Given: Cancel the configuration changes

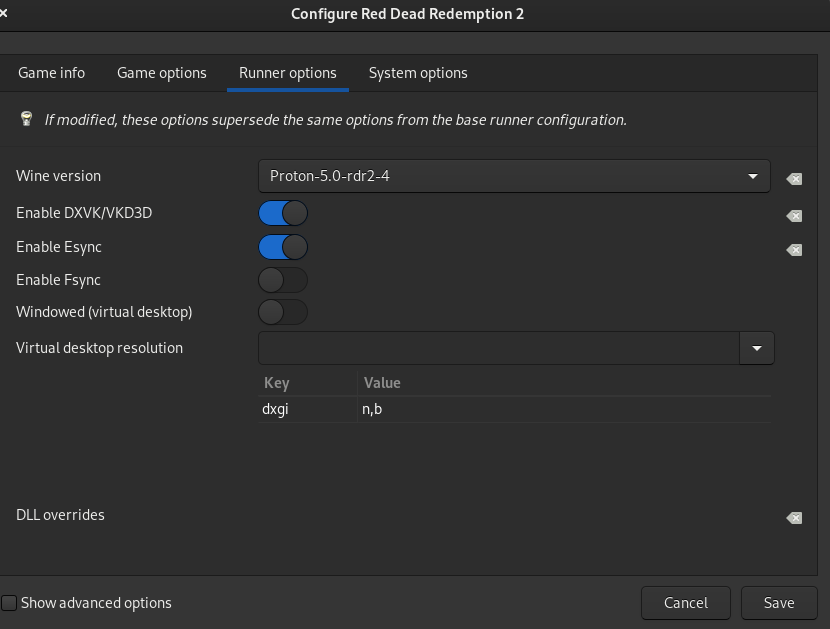Looking at the screenshot, I should (685, 603).
